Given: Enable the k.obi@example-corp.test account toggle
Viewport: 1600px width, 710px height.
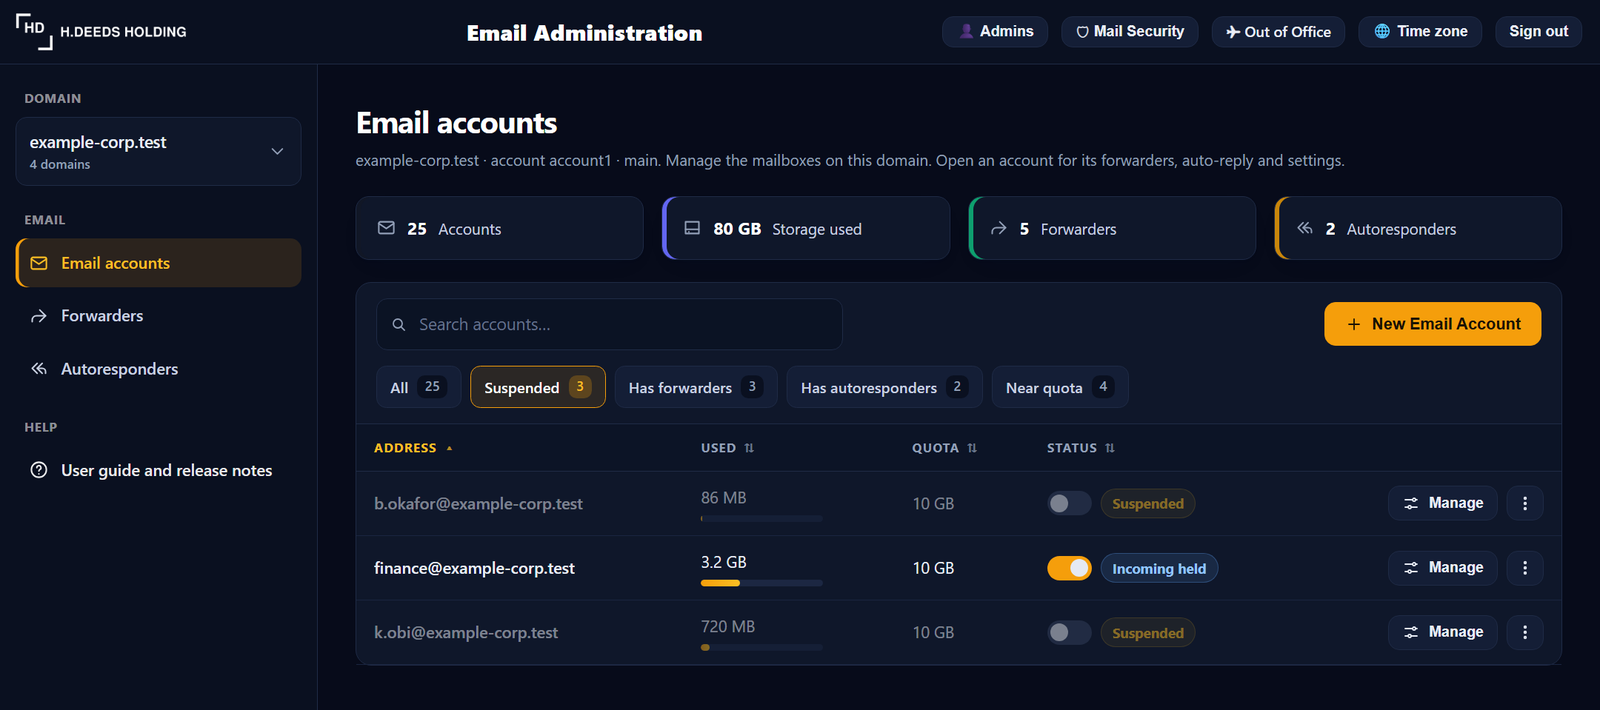Looking at the screenshot, I should click(x=1069, y=632).
